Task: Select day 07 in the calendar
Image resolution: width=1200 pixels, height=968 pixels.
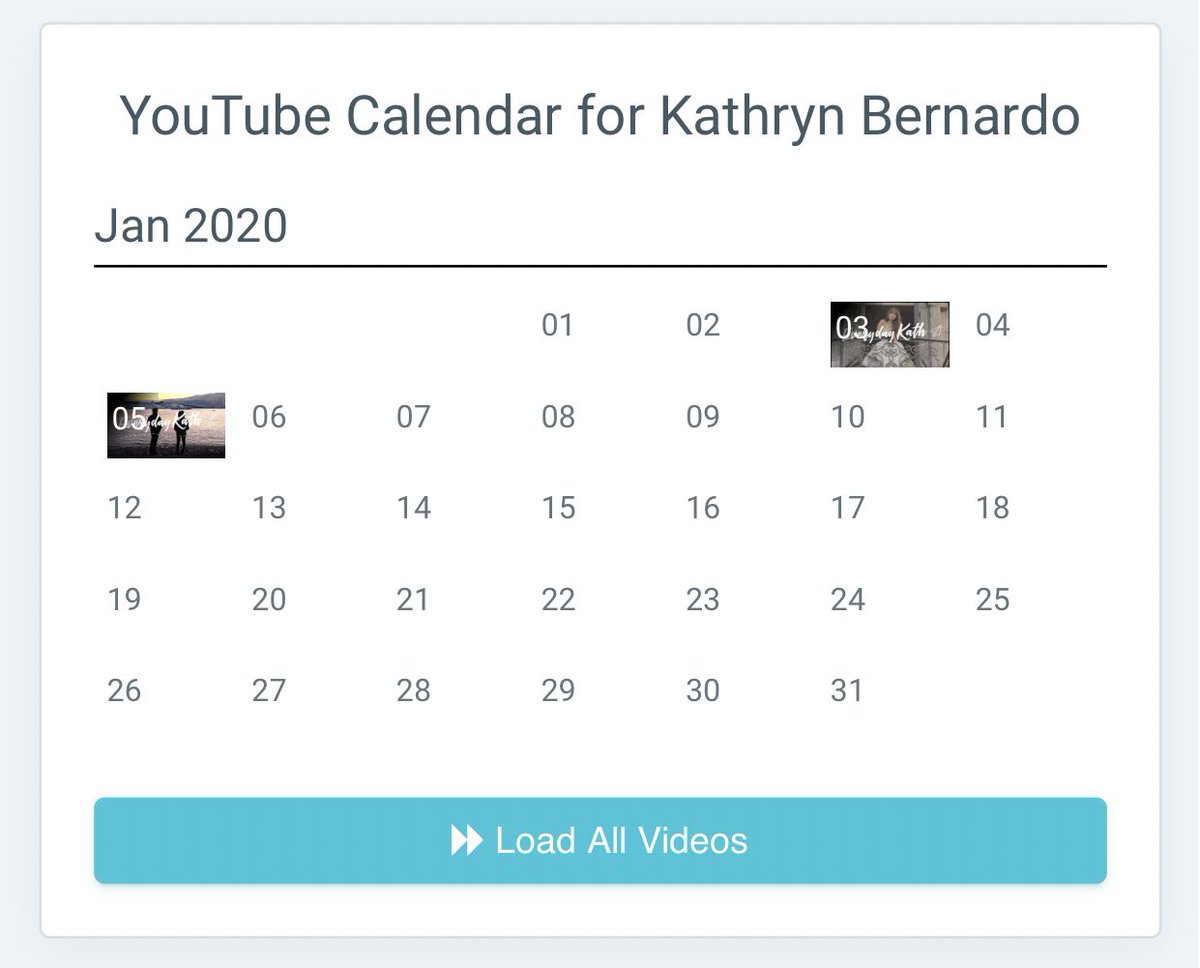Action: pyautogui.click(x=413, y=416)
